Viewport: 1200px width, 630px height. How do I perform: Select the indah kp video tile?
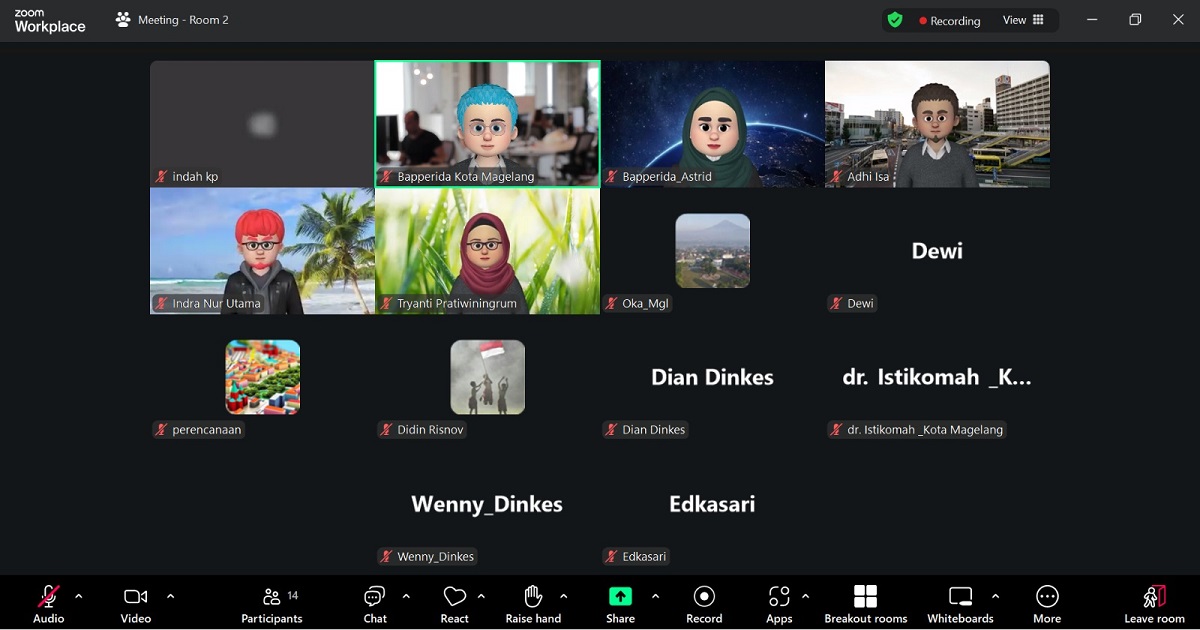262,124
